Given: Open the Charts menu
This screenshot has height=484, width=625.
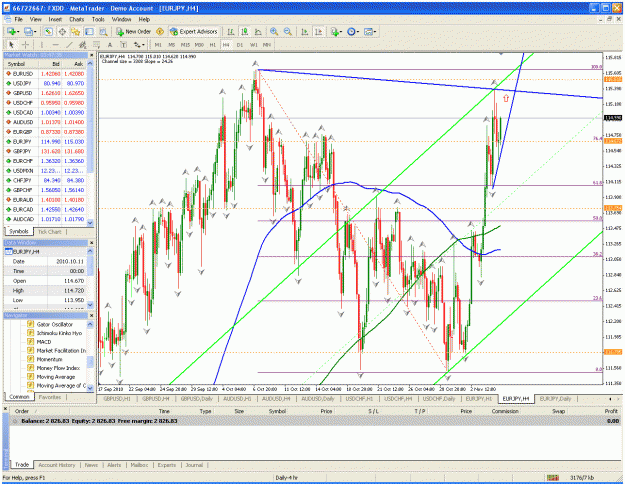Looking at the screenshot, I should coord(77,19).
